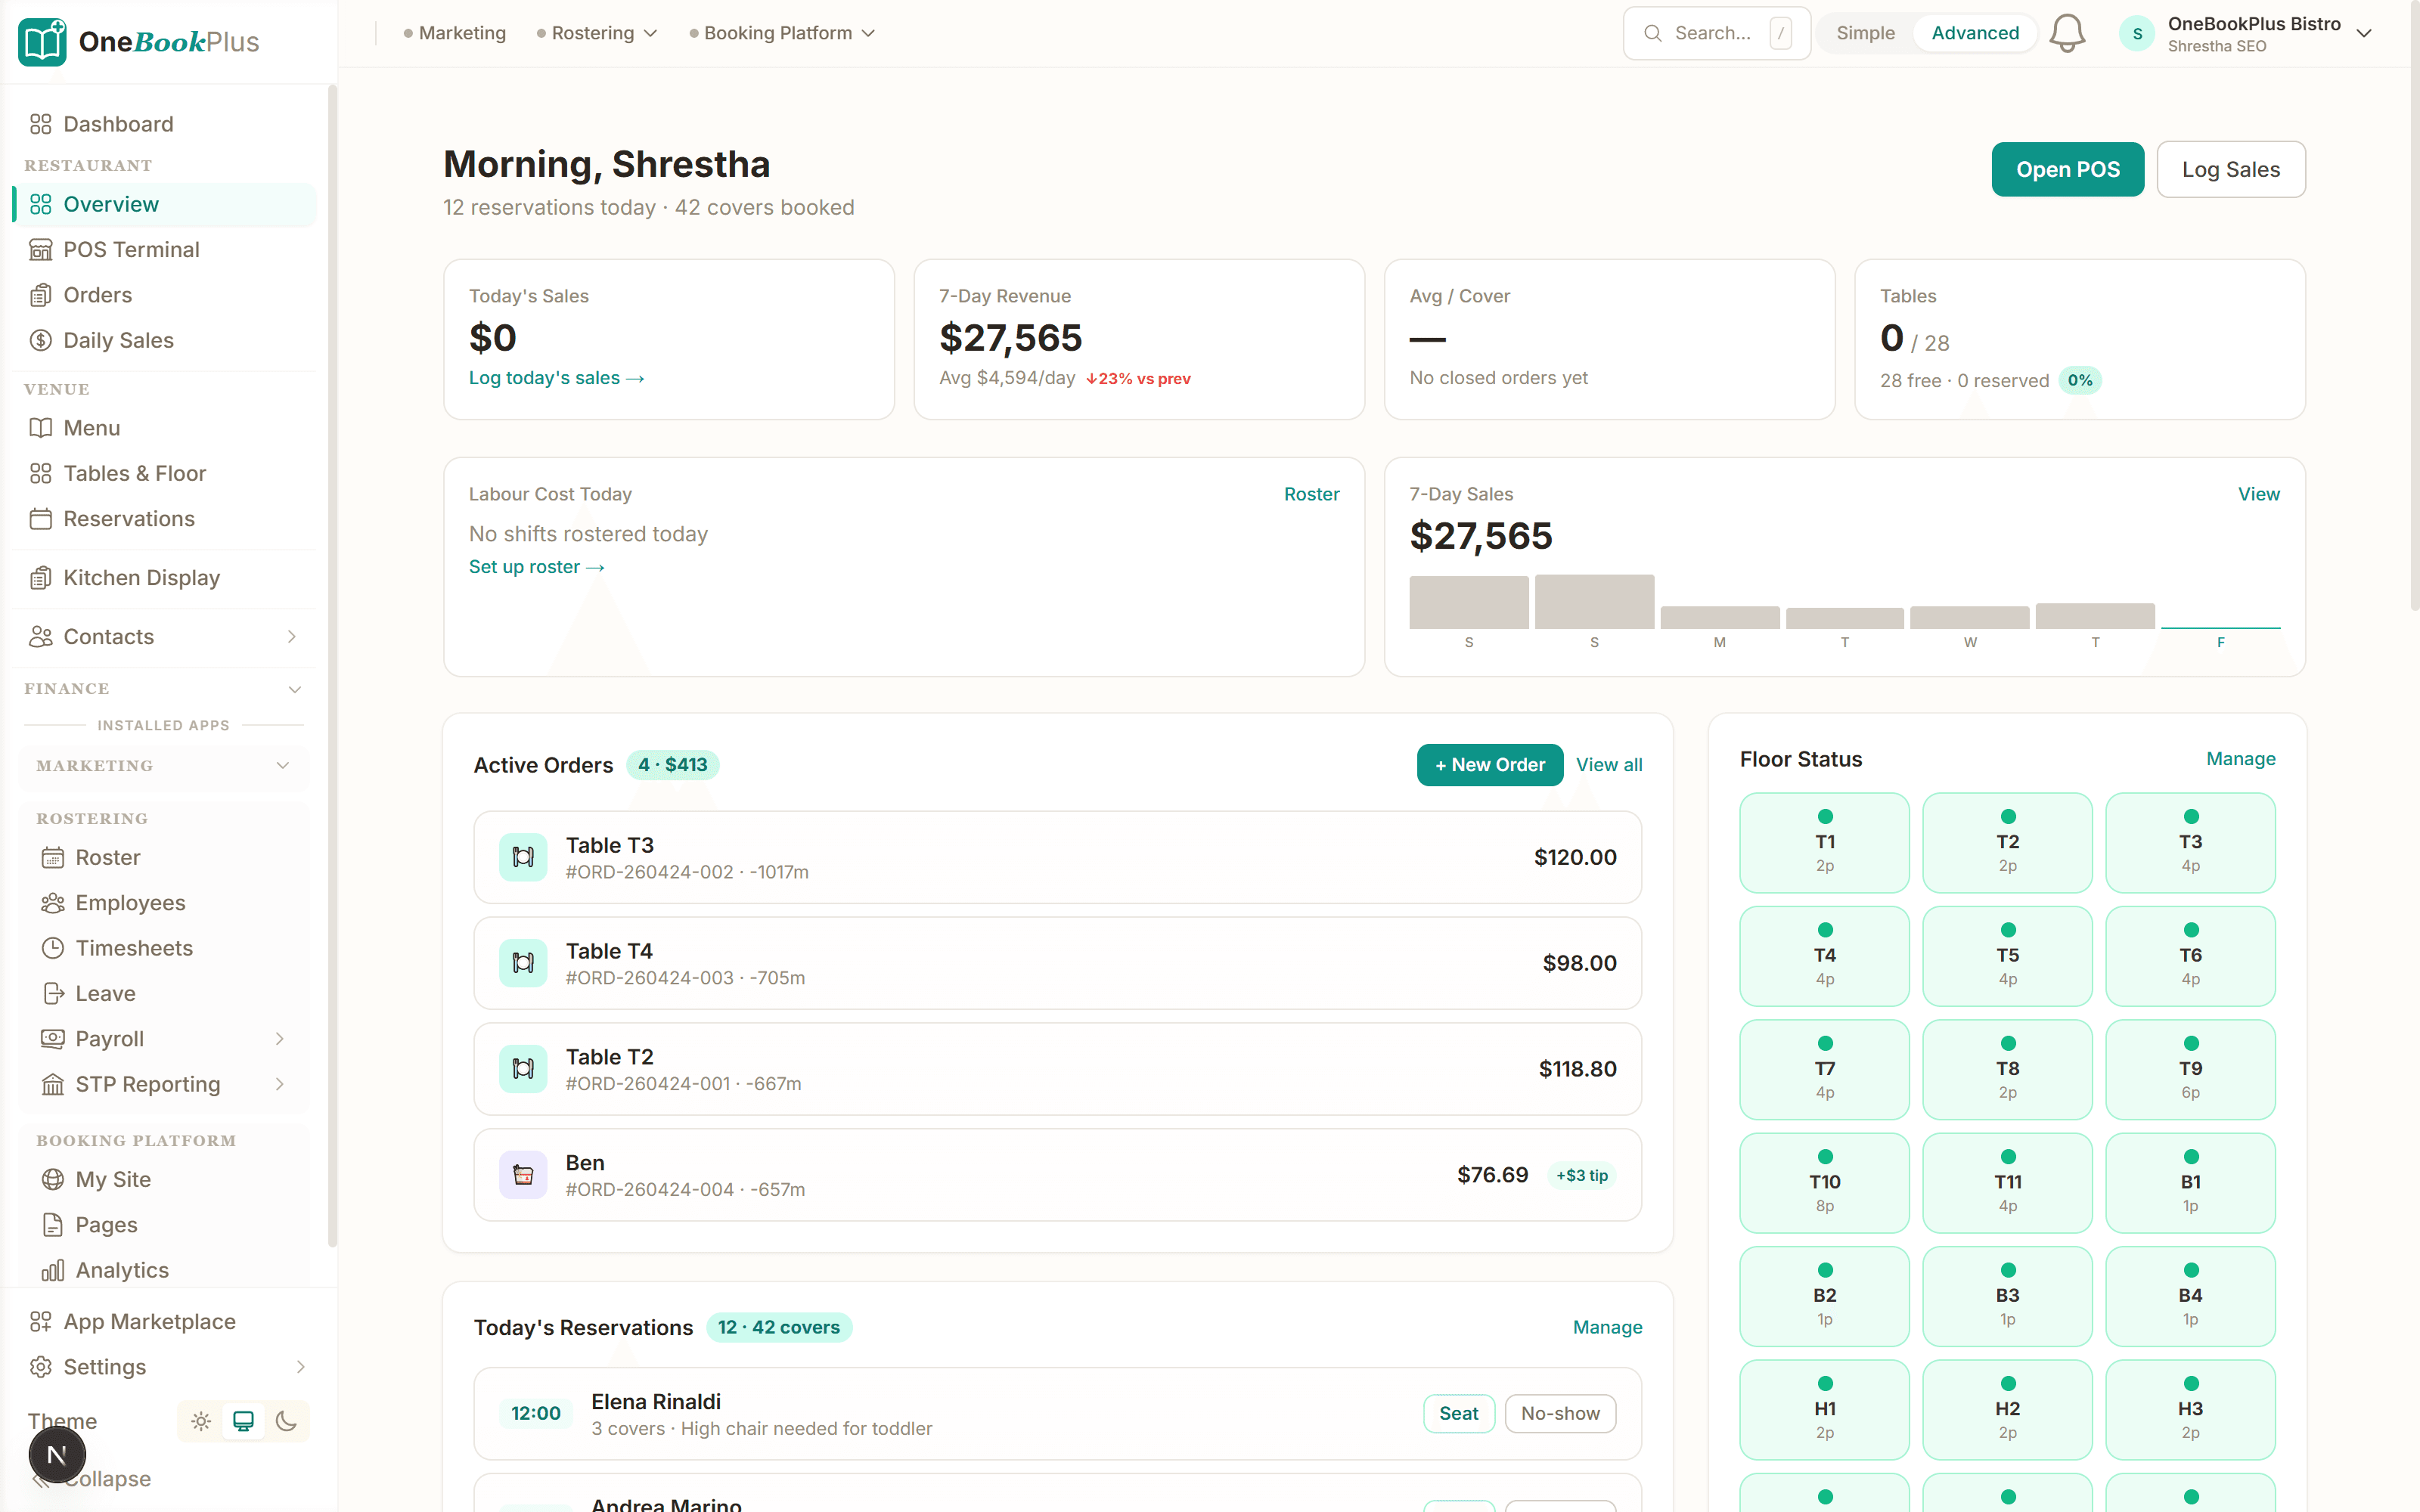The image size is (2420, 1512).
Task: Select the Kitchen Display icon in sidebar
Action: click(41, 577)
